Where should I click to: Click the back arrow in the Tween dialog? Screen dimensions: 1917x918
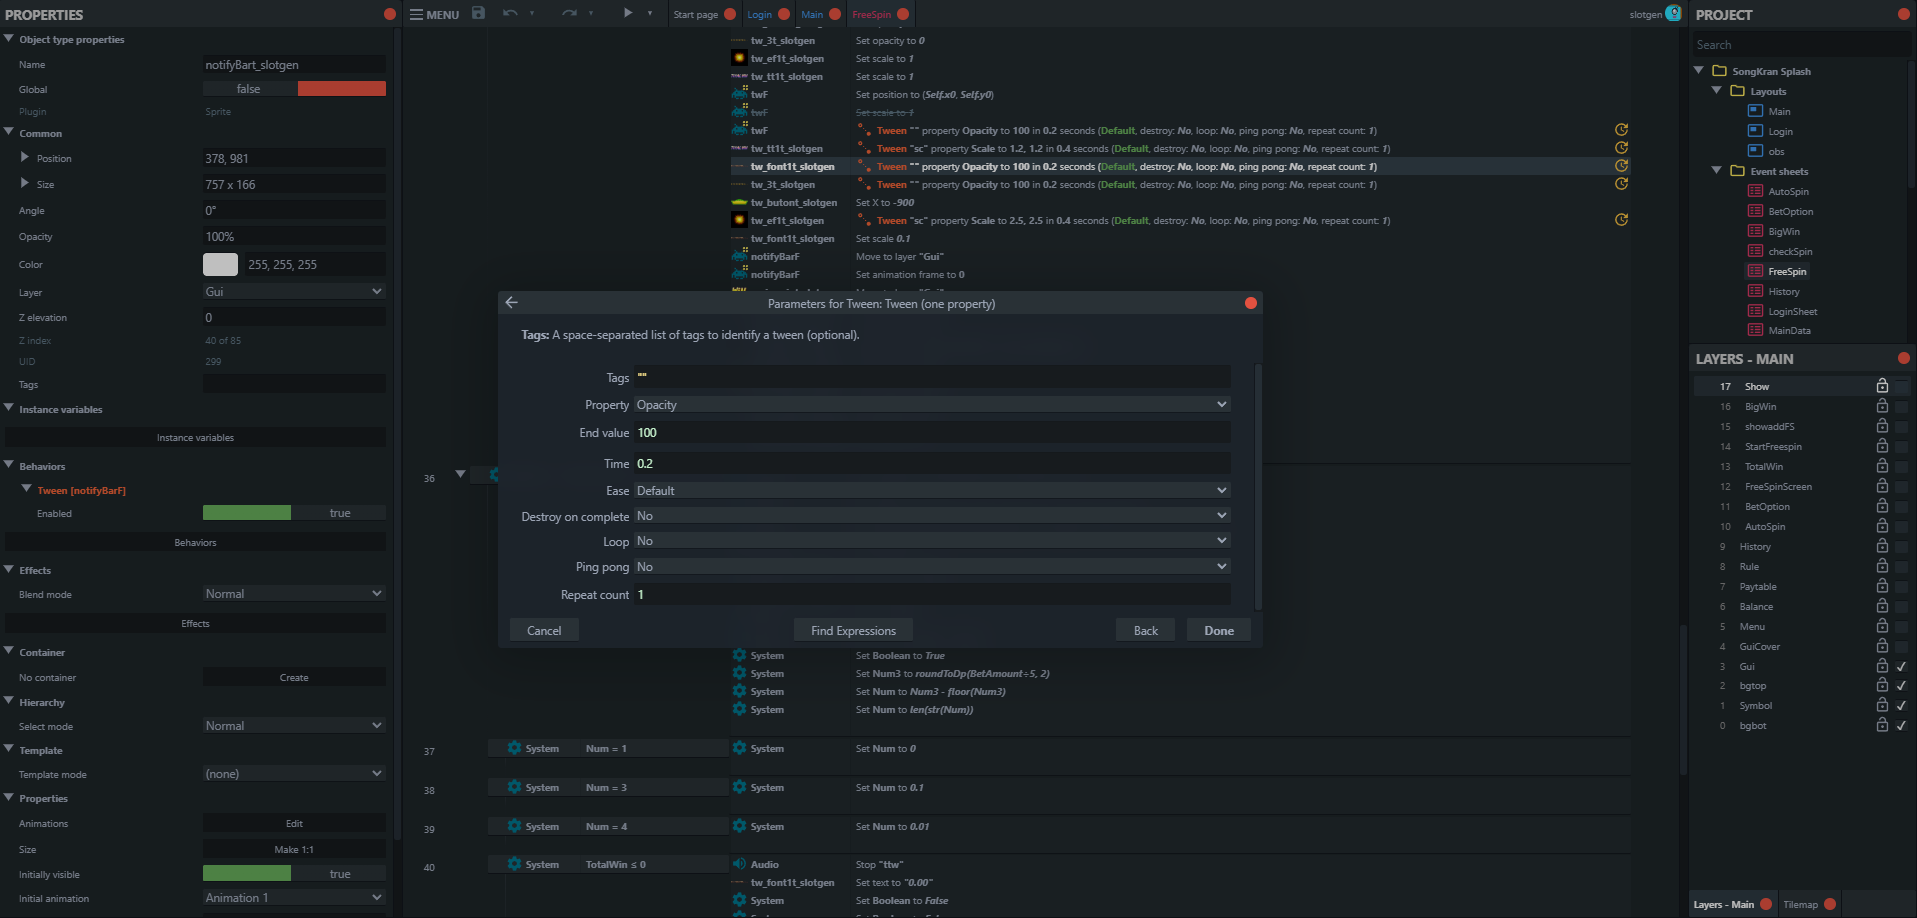(511, 302)
